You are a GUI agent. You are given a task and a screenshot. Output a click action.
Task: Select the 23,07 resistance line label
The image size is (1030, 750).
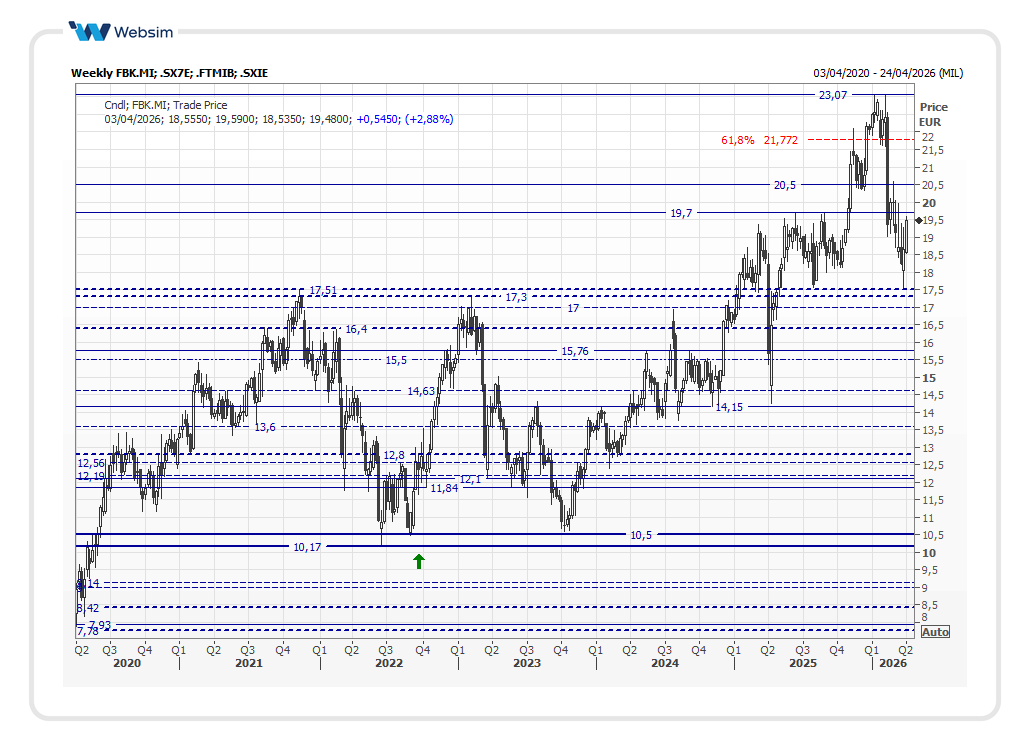tap(832, 95)
